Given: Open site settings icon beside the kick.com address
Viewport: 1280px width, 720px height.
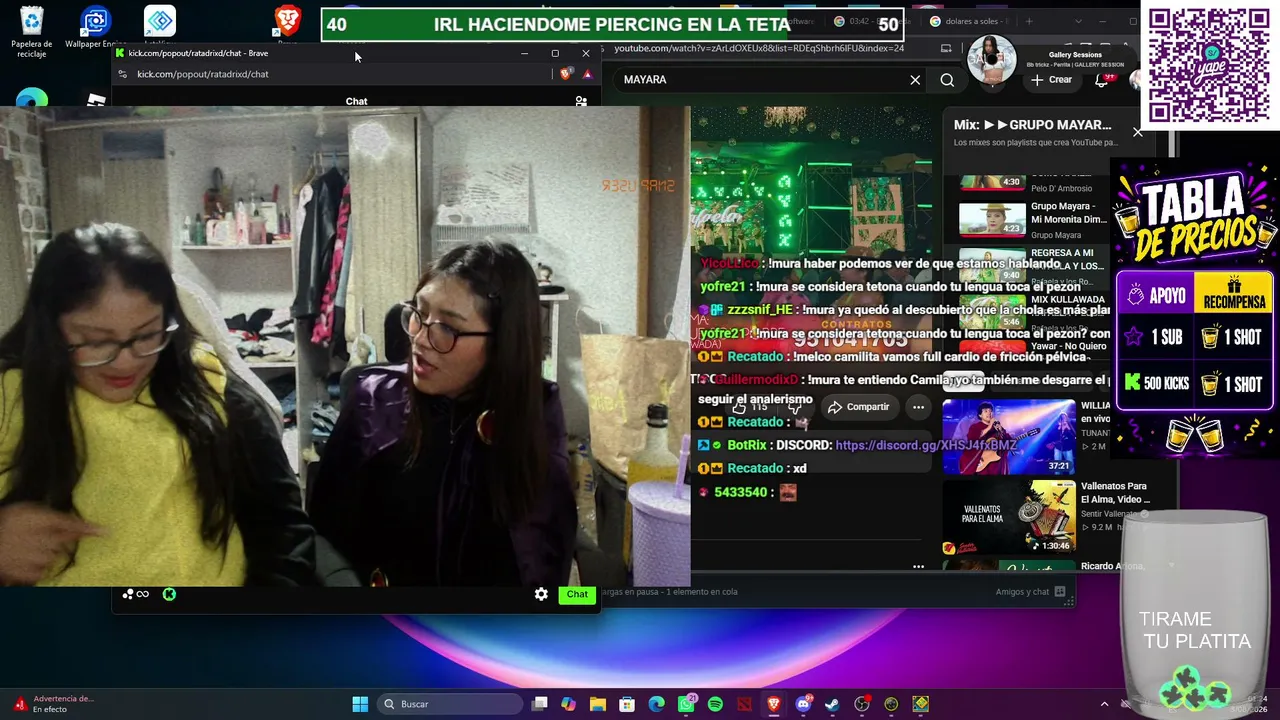Looking at the screenshot, I should tap(122, 74).
